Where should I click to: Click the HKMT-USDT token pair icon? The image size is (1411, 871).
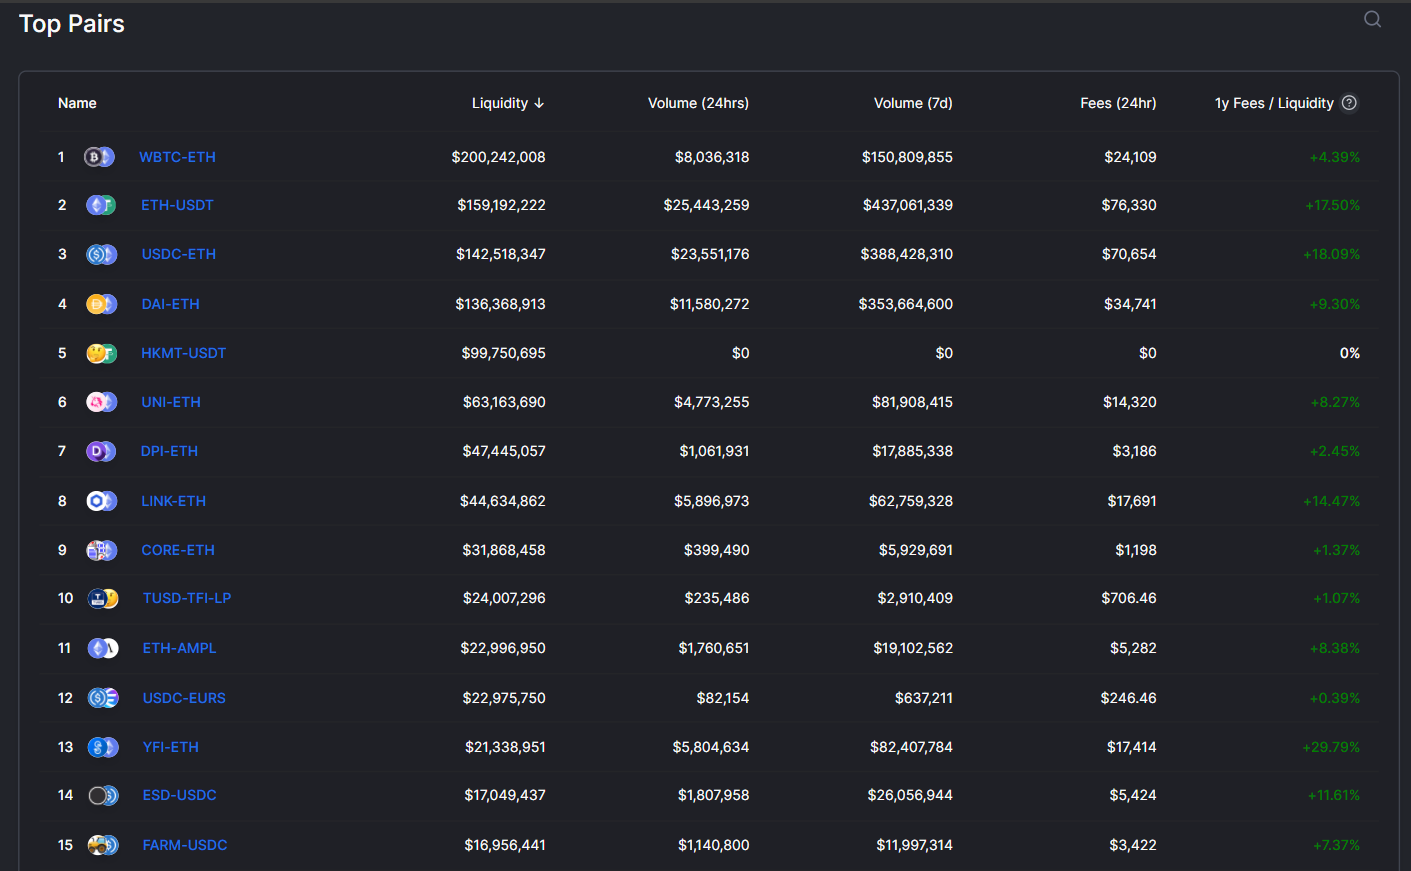pyautogui.click(x=101, y=353)
